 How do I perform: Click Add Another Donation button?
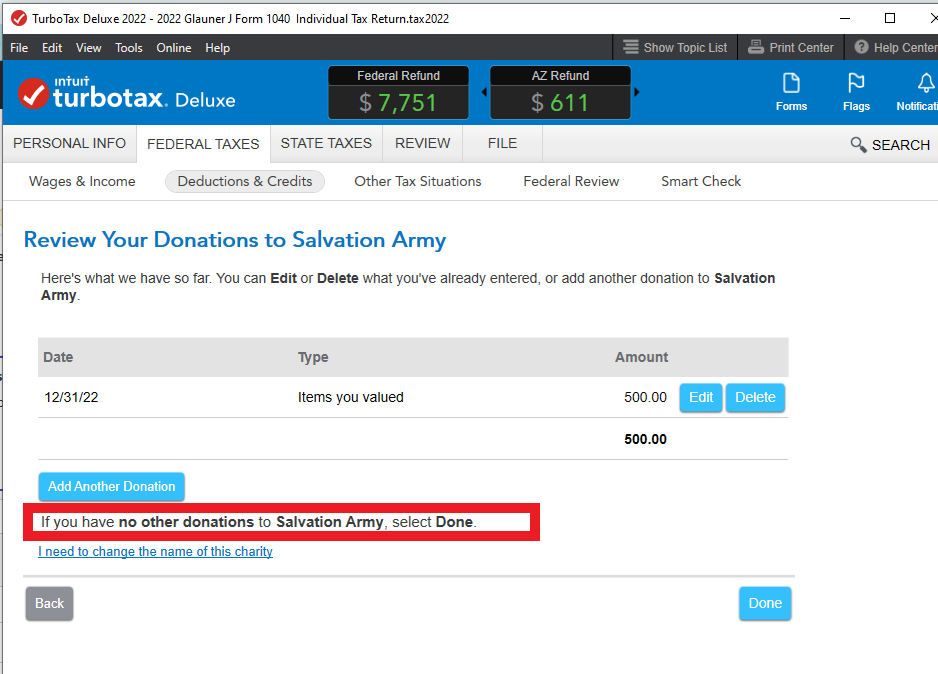coord(111,487)
